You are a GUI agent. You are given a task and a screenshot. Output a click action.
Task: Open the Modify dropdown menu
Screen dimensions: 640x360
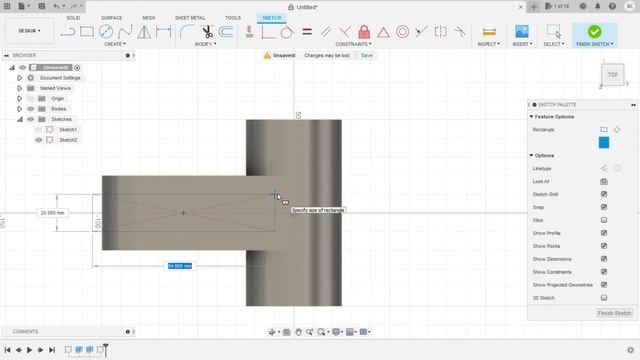click(205, 44)
